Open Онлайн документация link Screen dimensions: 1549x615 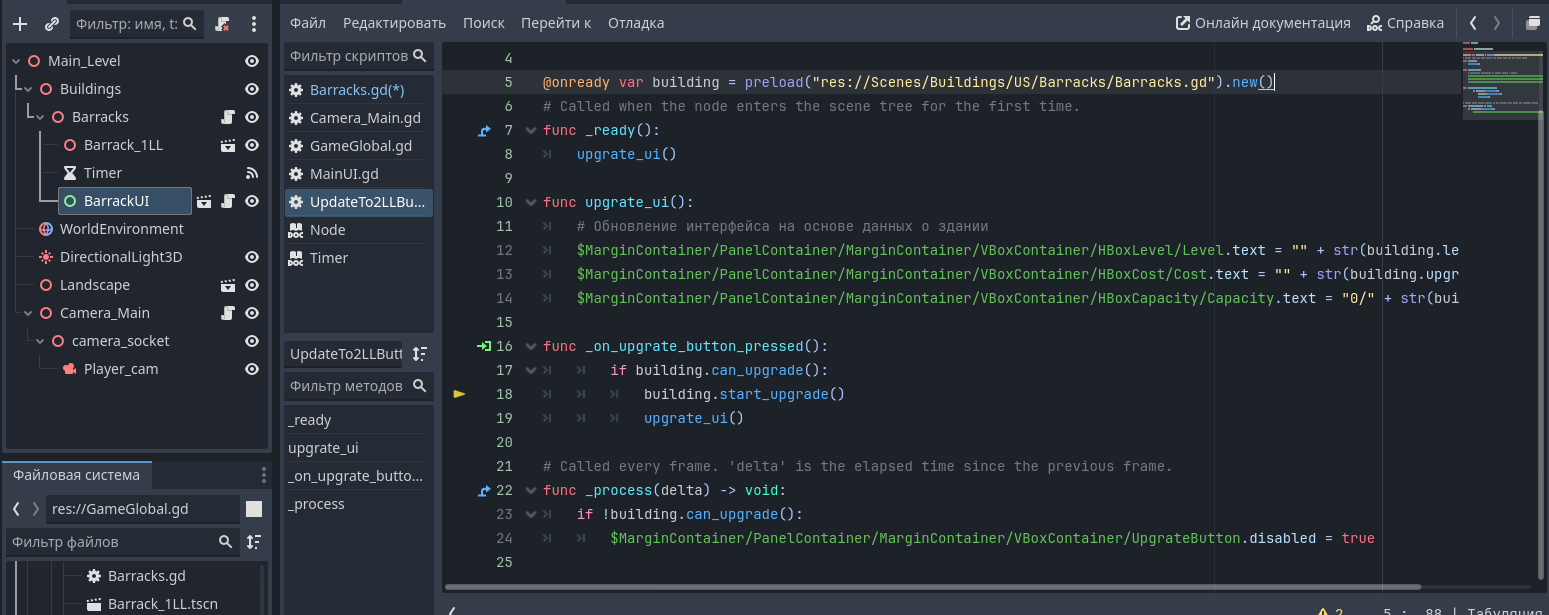pyautogui.click(x=1263, y=23)
